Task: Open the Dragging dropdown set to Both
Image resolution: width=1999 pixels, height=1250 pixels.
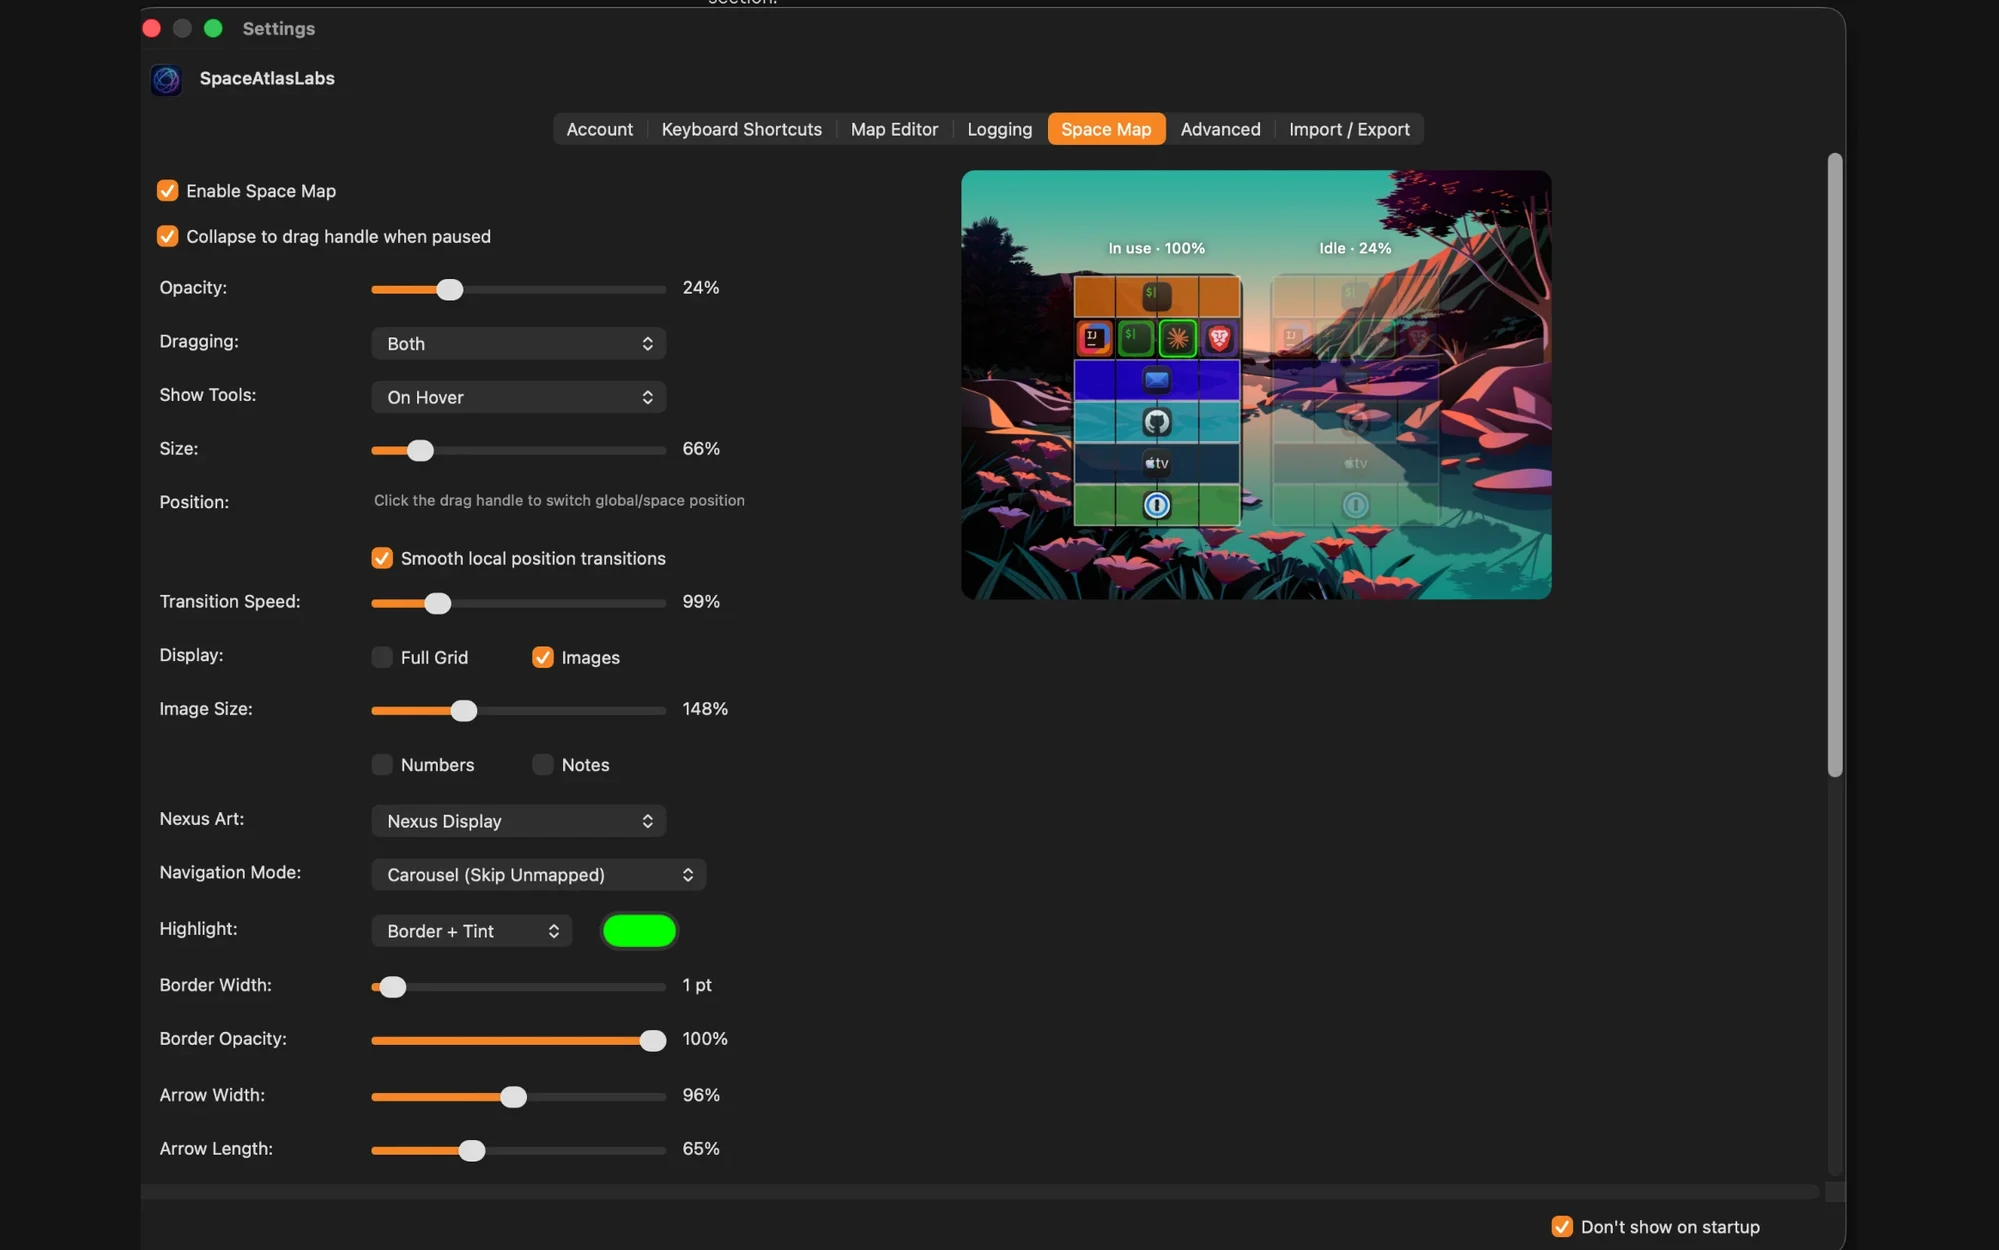Action: [518, 343]
